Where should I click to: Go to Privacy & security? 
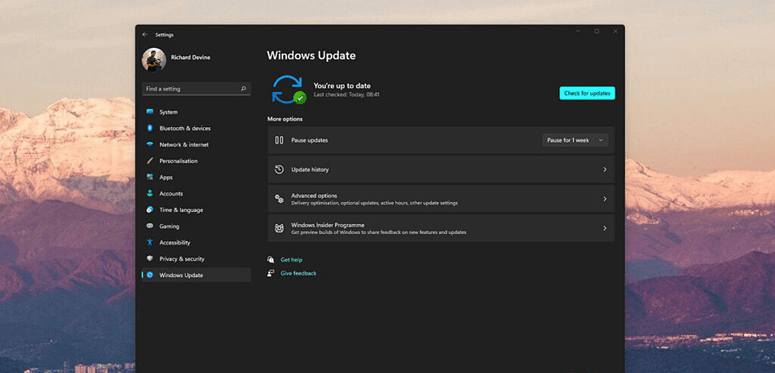click(196, 259)
